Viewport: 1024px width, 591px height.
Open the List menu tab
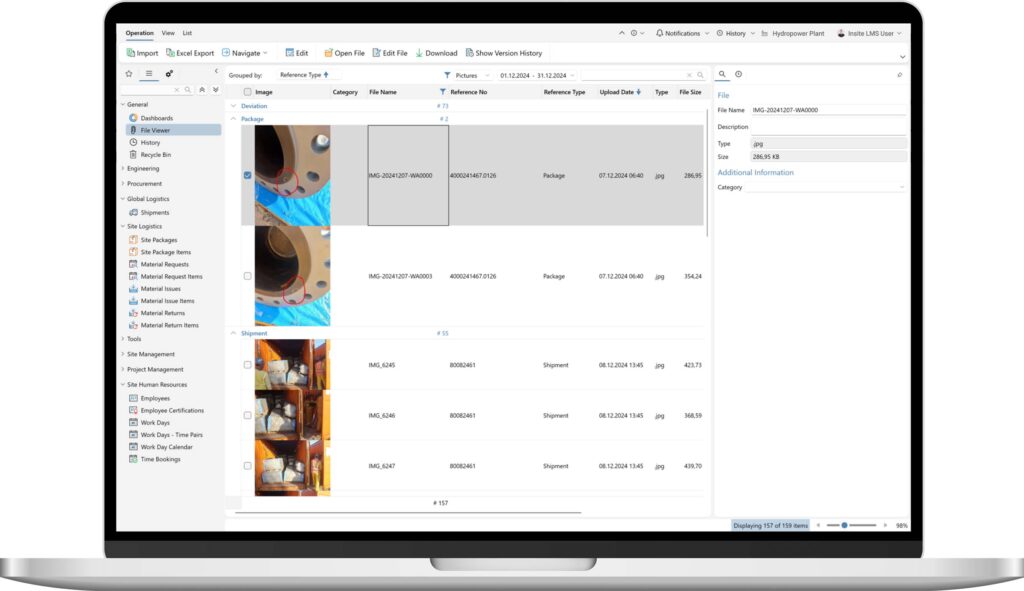187,33
